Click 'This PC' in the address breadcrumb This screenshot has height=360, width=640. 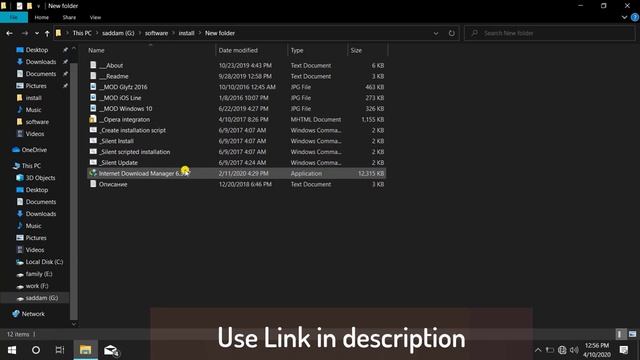pos(82,33)
